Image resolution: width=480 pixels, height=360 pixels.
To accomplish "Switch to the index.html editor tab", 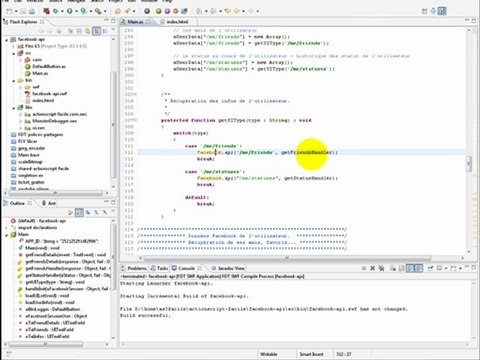I will coord(177,22).
